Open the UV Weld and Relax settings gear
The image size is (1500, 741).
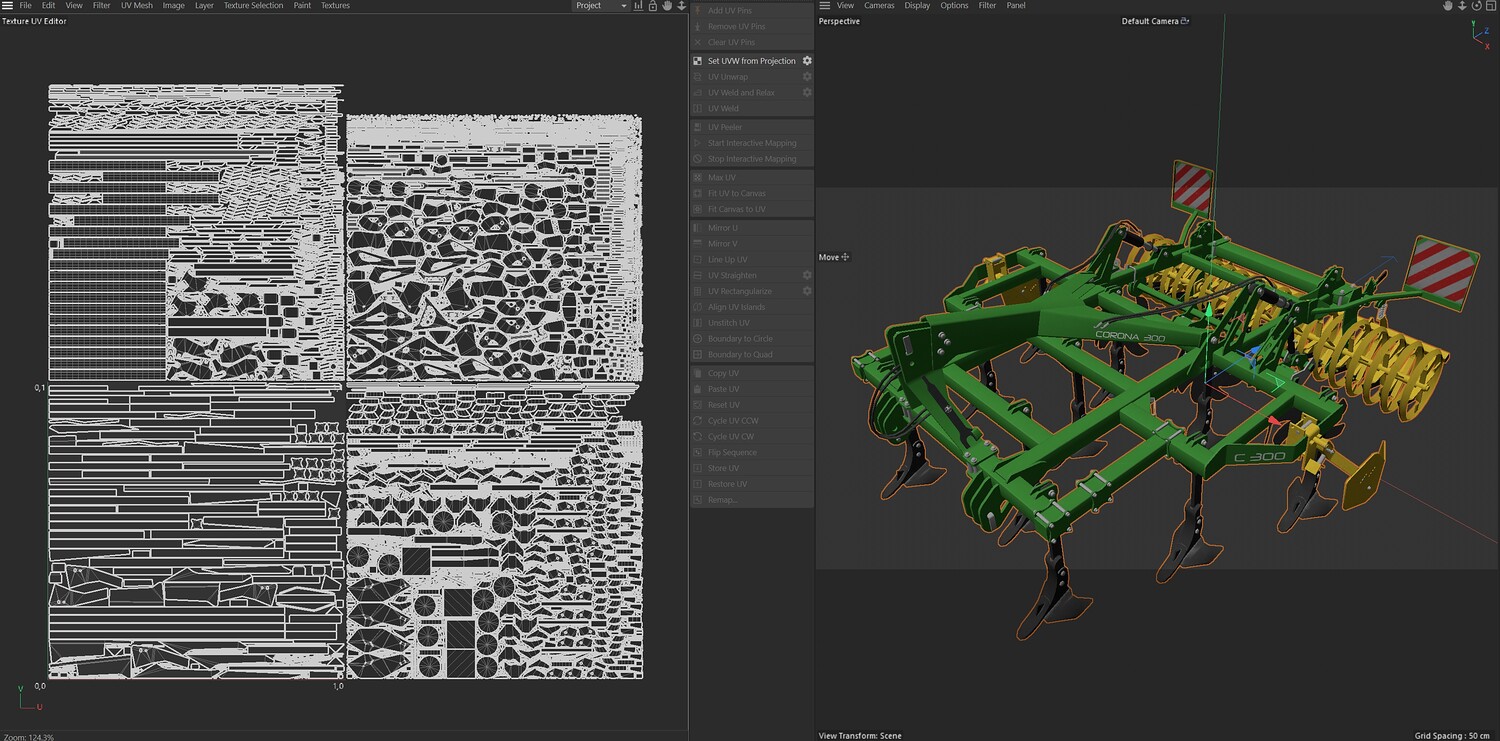[807, 92]
